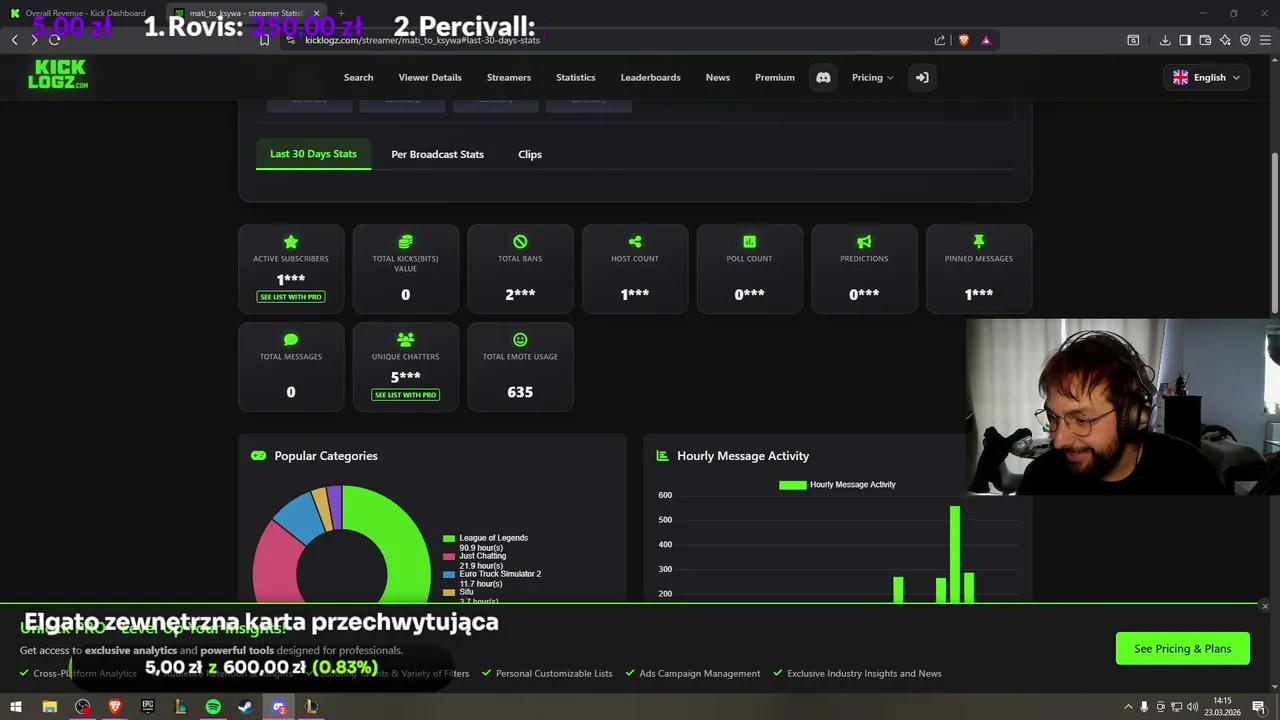Click the Total Kicks coins icon
This screenshot has width=1280, height=720.
(405, 242)
